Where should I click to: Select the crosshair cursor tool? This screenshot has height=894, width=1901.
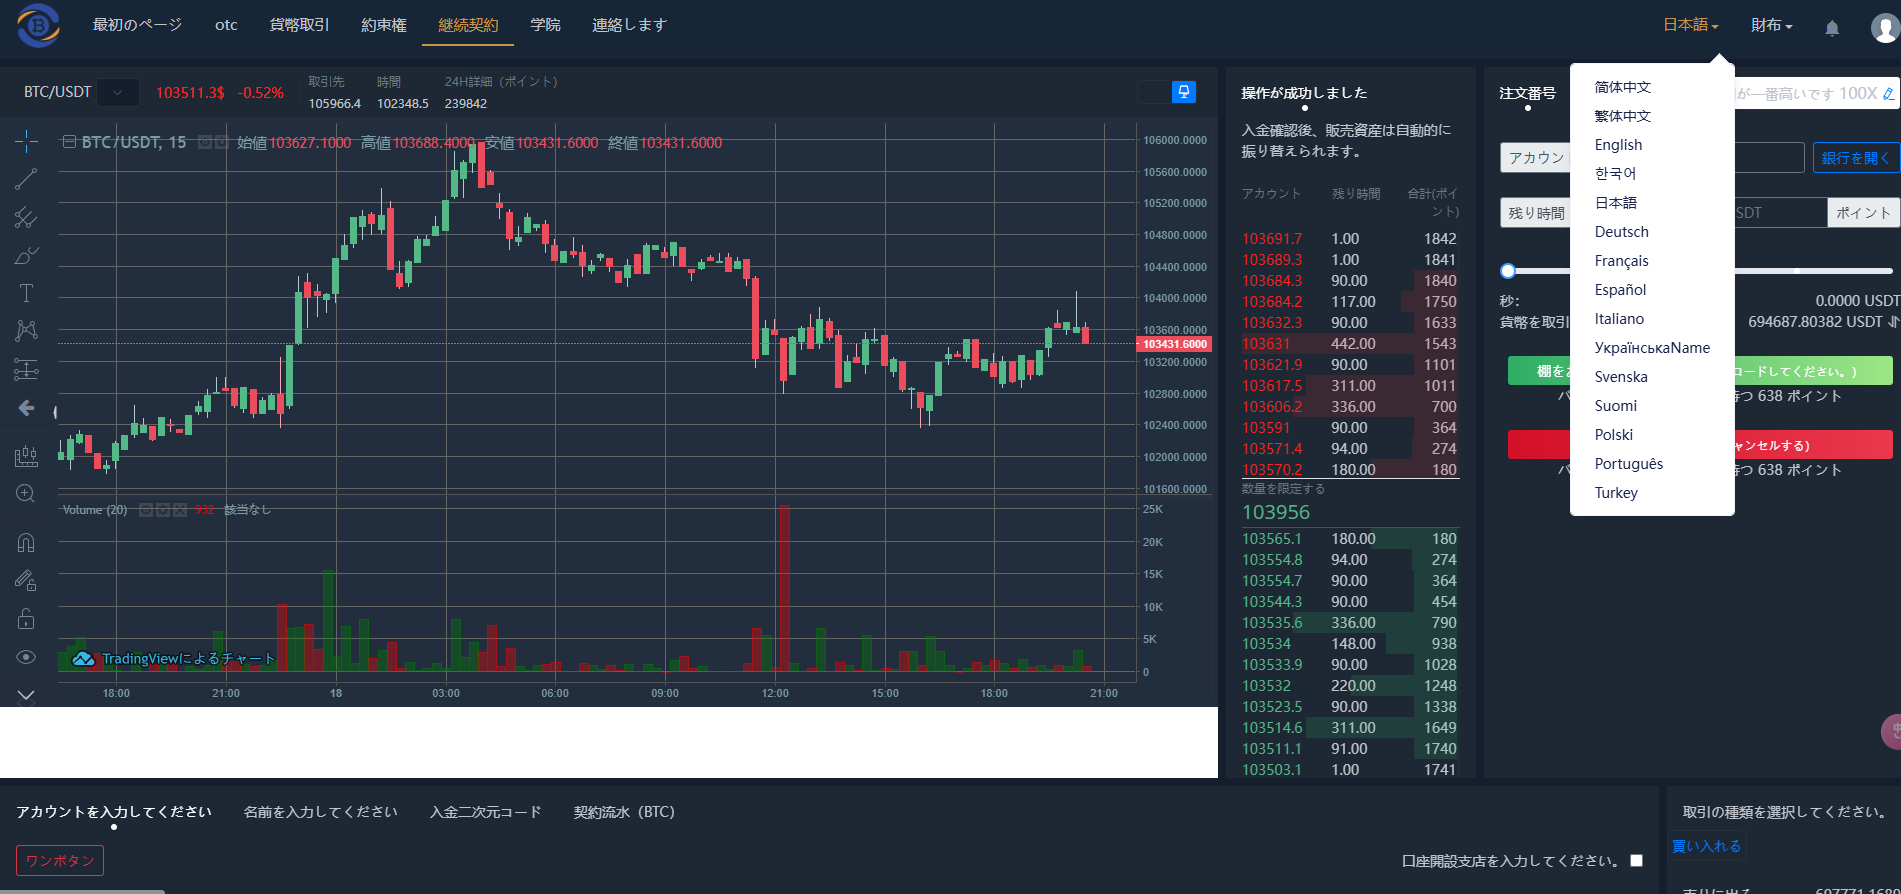pyautogui.click(x=26, y=141)
